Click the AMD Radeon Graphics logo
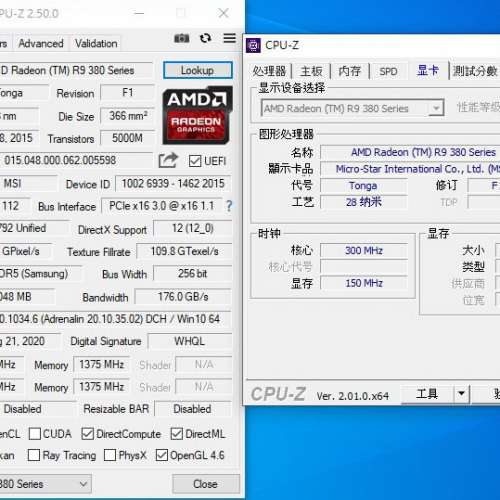 (x=197, y=115)
